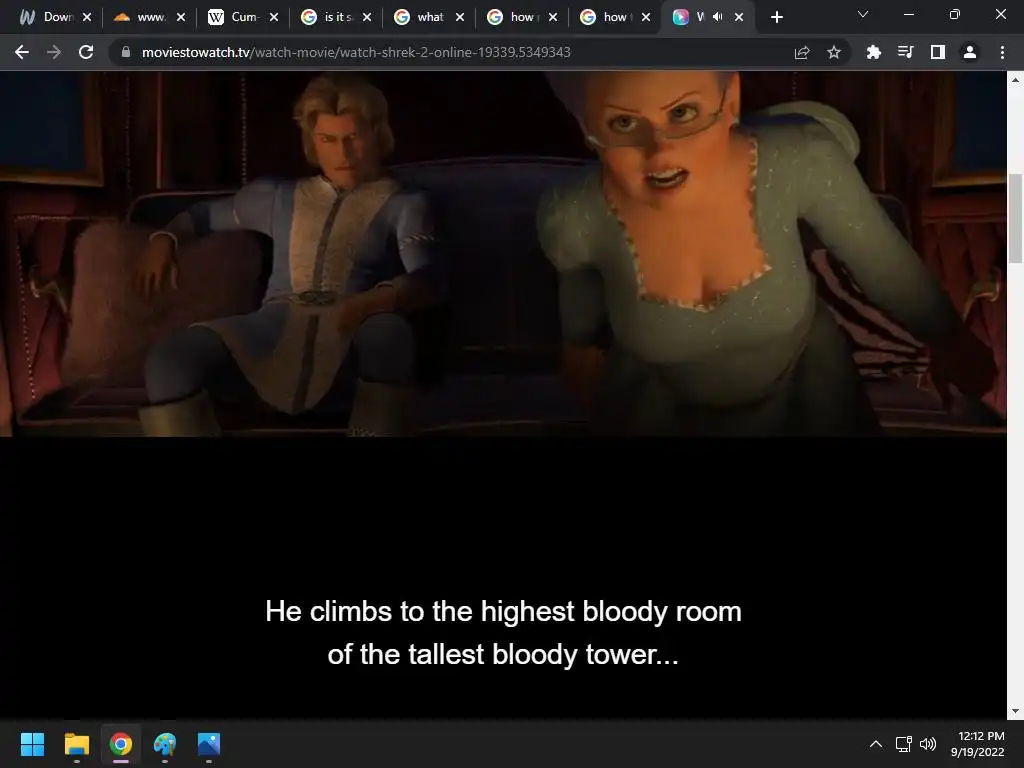The width and height of the screenshot is (1024, 768).
Task: Open Paint from the taskbar
Action: pyautogui.click(x=165, y=744)
